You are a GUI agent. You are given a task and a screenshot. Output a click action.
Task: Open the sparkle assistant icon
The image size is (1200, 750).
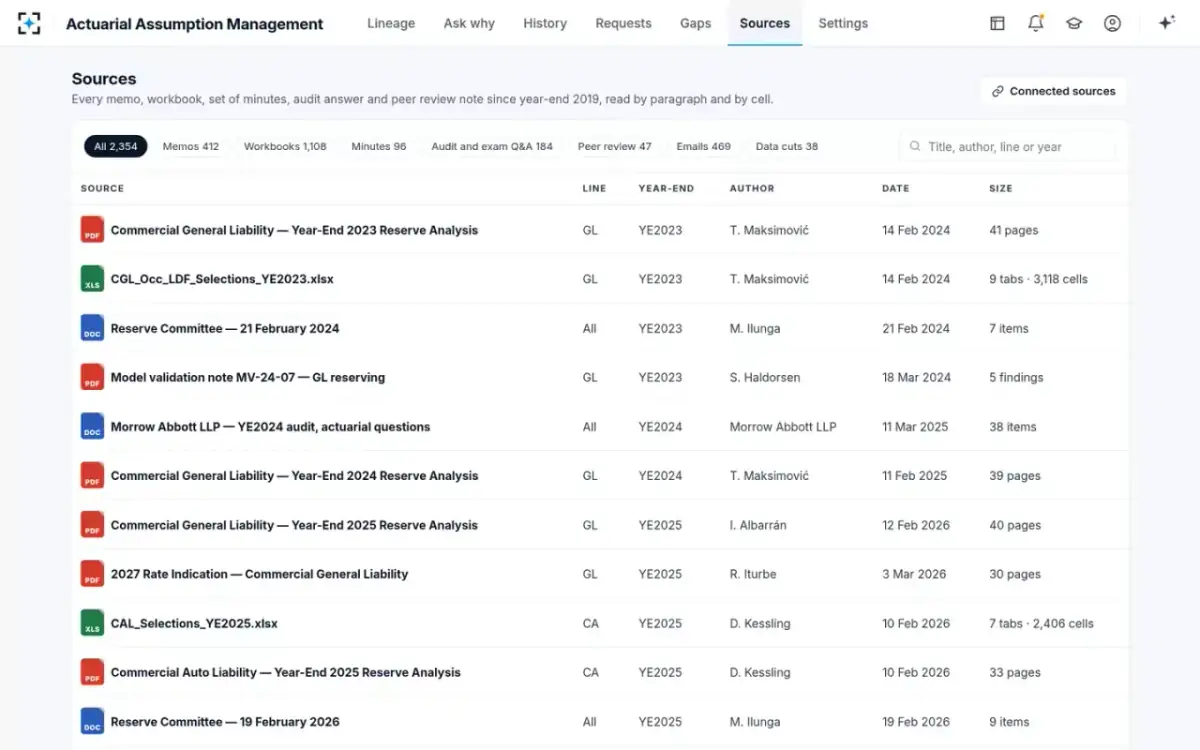(1166, 23)
